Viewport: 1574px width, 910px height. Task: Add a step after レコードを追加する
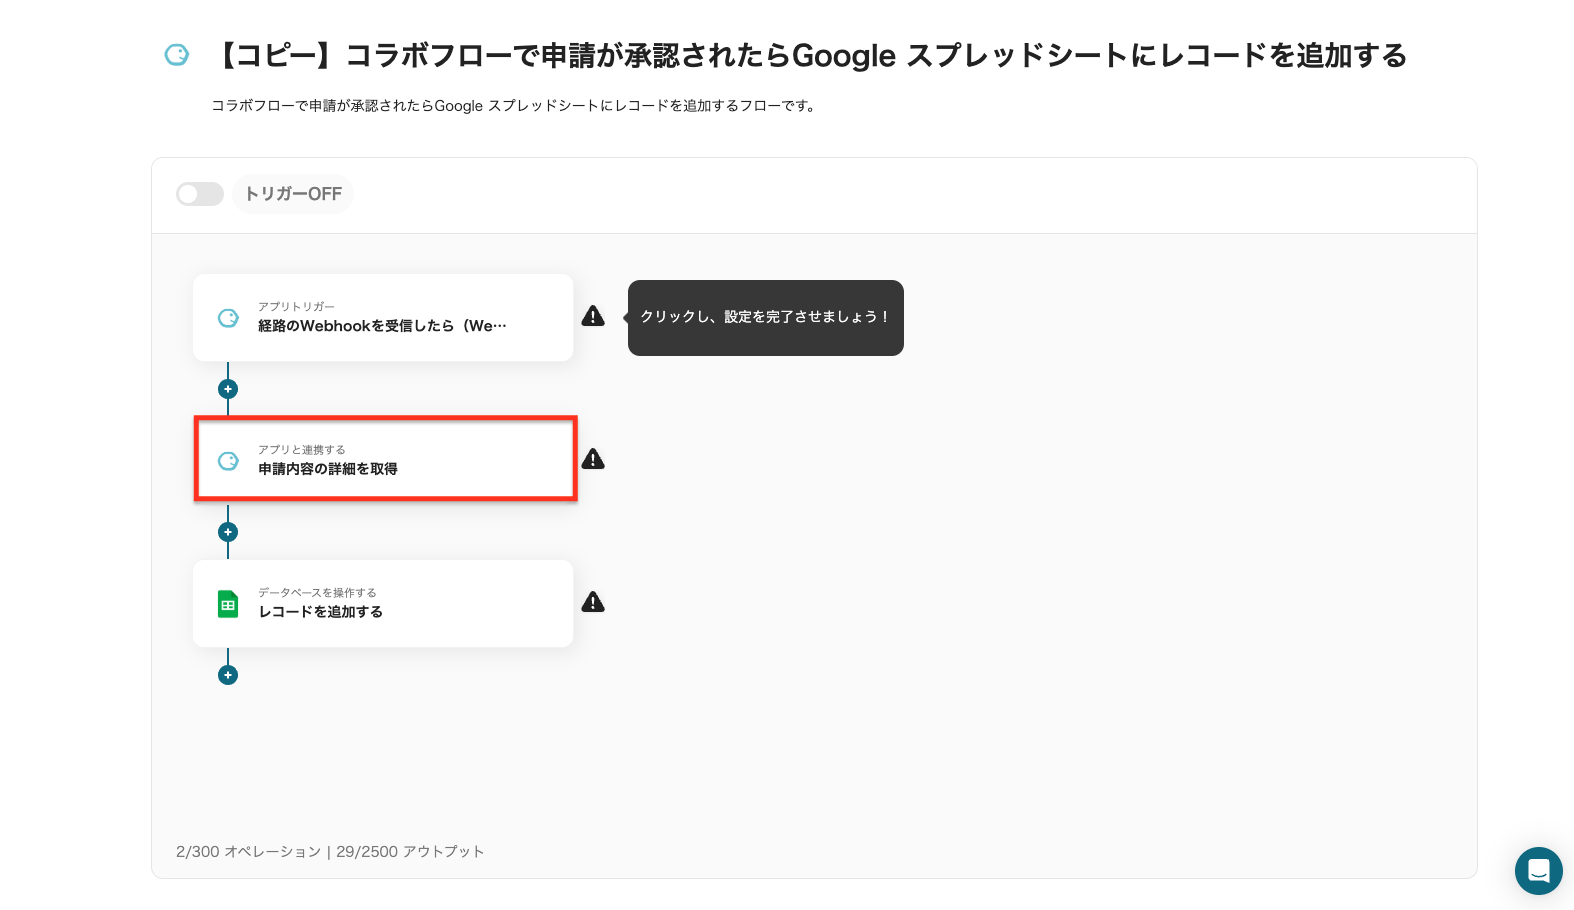tap(228, 675)
